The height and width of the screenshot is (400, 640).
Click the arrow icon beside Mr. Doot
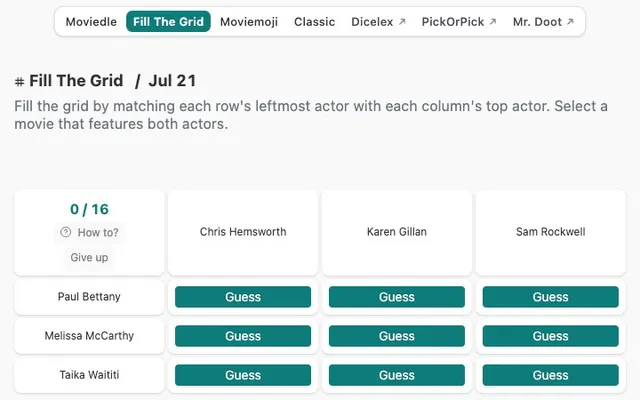pos(570,22)
